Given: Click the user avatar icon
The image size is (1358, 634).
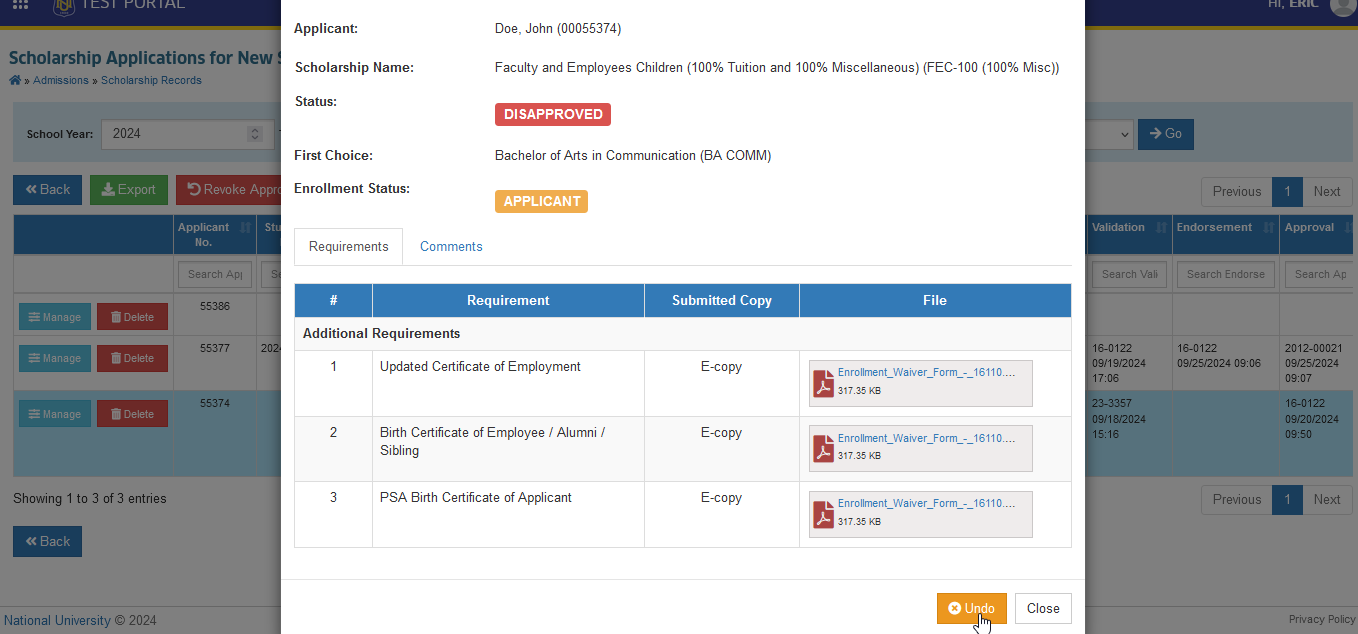Looking at the screenshot, I should (x=1342, y=5).
